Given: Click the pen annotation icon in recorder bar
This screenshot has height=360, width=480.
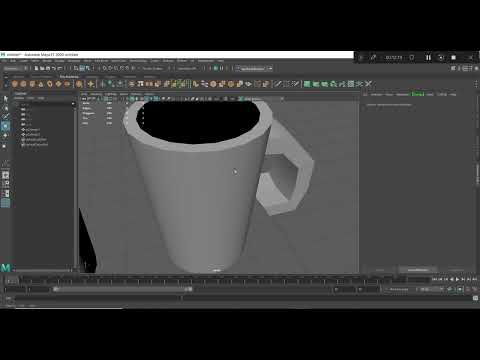Looking at the screenshot, I should (373, 57).
